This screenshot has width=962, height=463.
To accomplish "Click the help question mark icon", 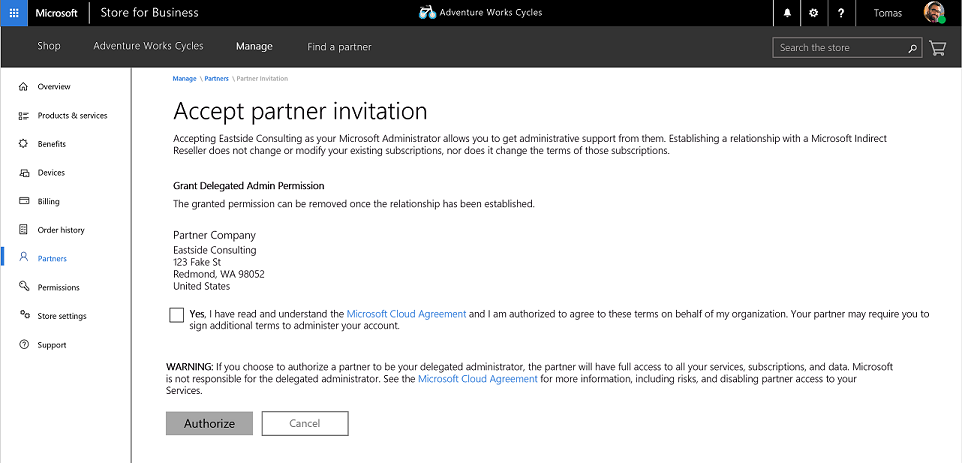I will [x=840, y=13].
